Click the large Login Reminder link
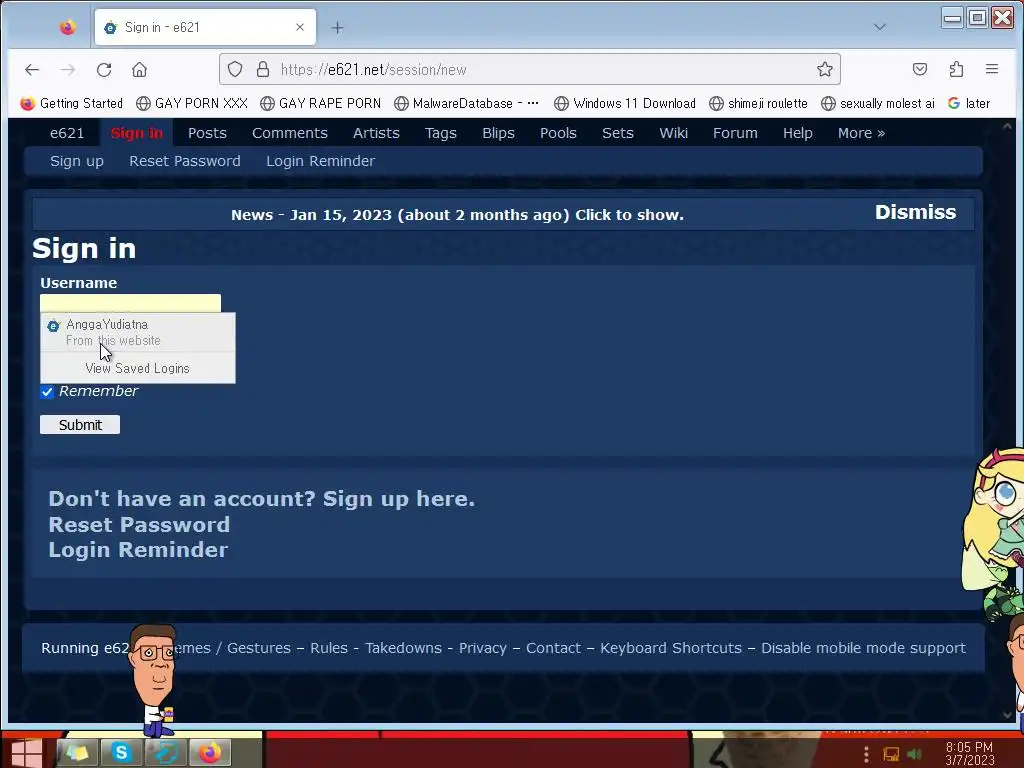This screenshot has height=768, width=1024. point(138,550)
